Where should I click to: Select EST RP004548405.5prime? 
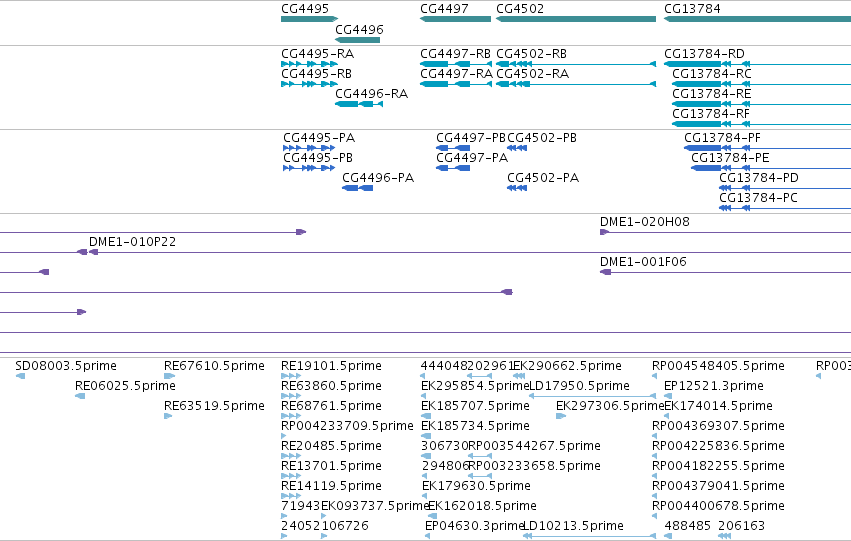(718, 366)
